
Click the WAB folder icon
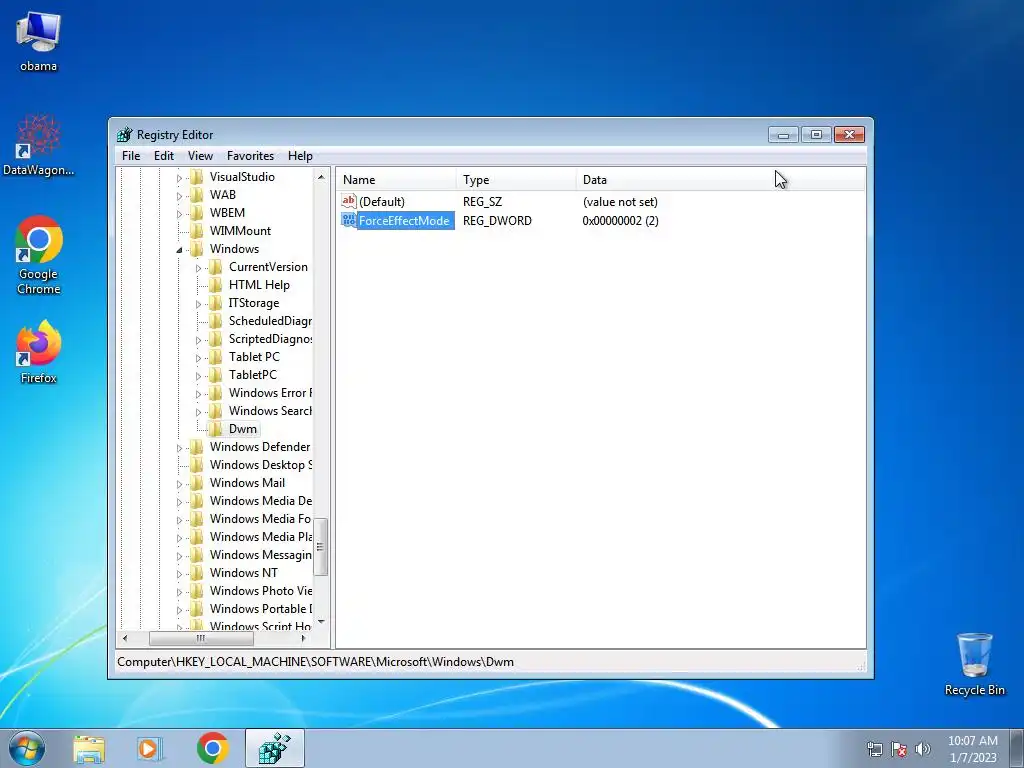tap(197, 195)
